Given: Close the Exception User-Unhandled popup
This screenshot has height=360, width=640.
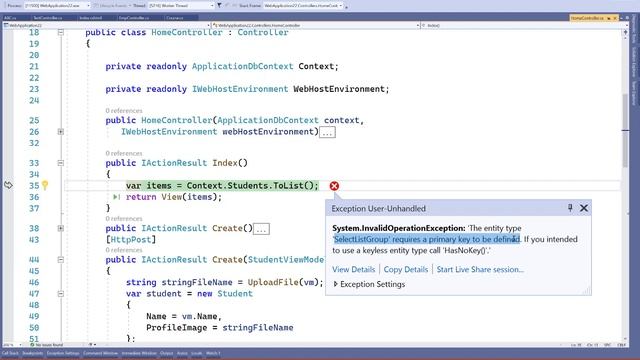Looking at the screenshot, I should click(584, 208).
